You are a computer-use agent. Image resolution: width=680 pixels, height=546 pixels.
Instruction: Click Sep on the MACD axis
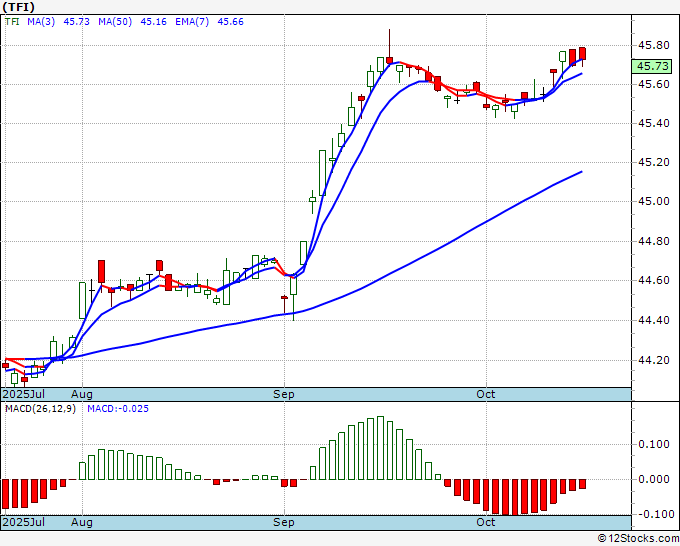click(284, 522)
